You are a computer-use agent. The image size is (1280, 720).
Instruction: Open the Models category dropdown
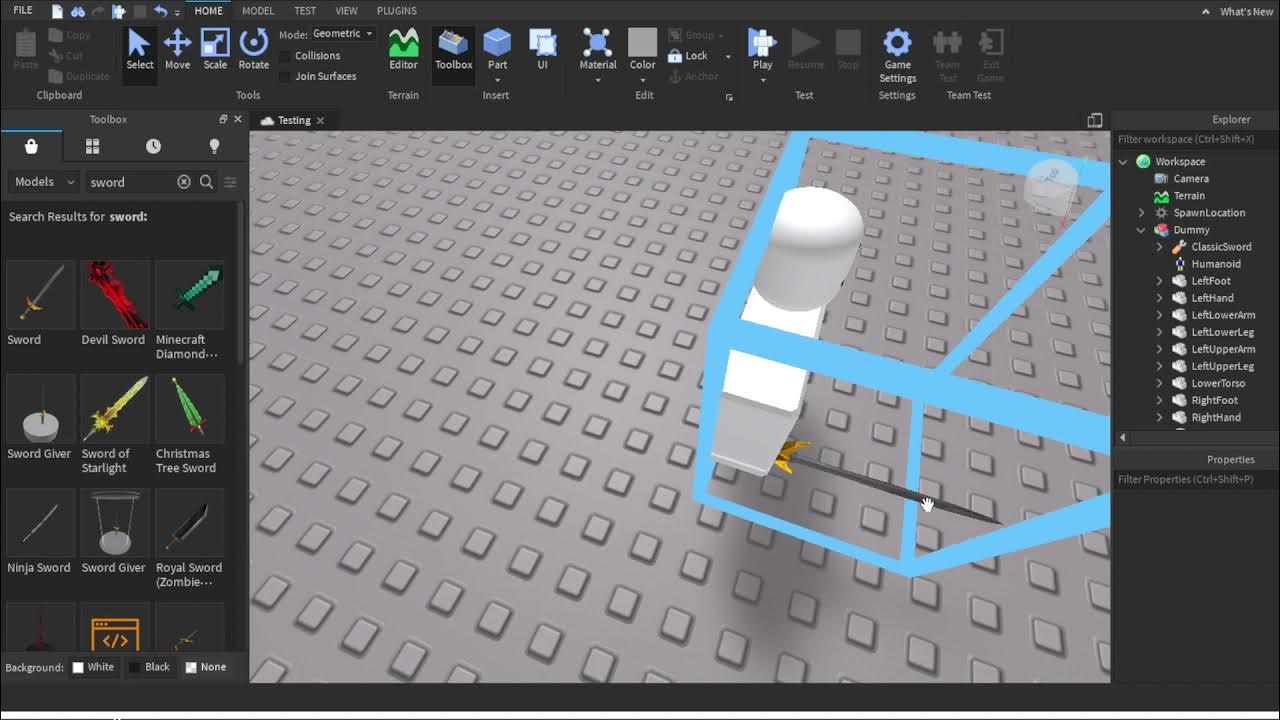[44, 182]
